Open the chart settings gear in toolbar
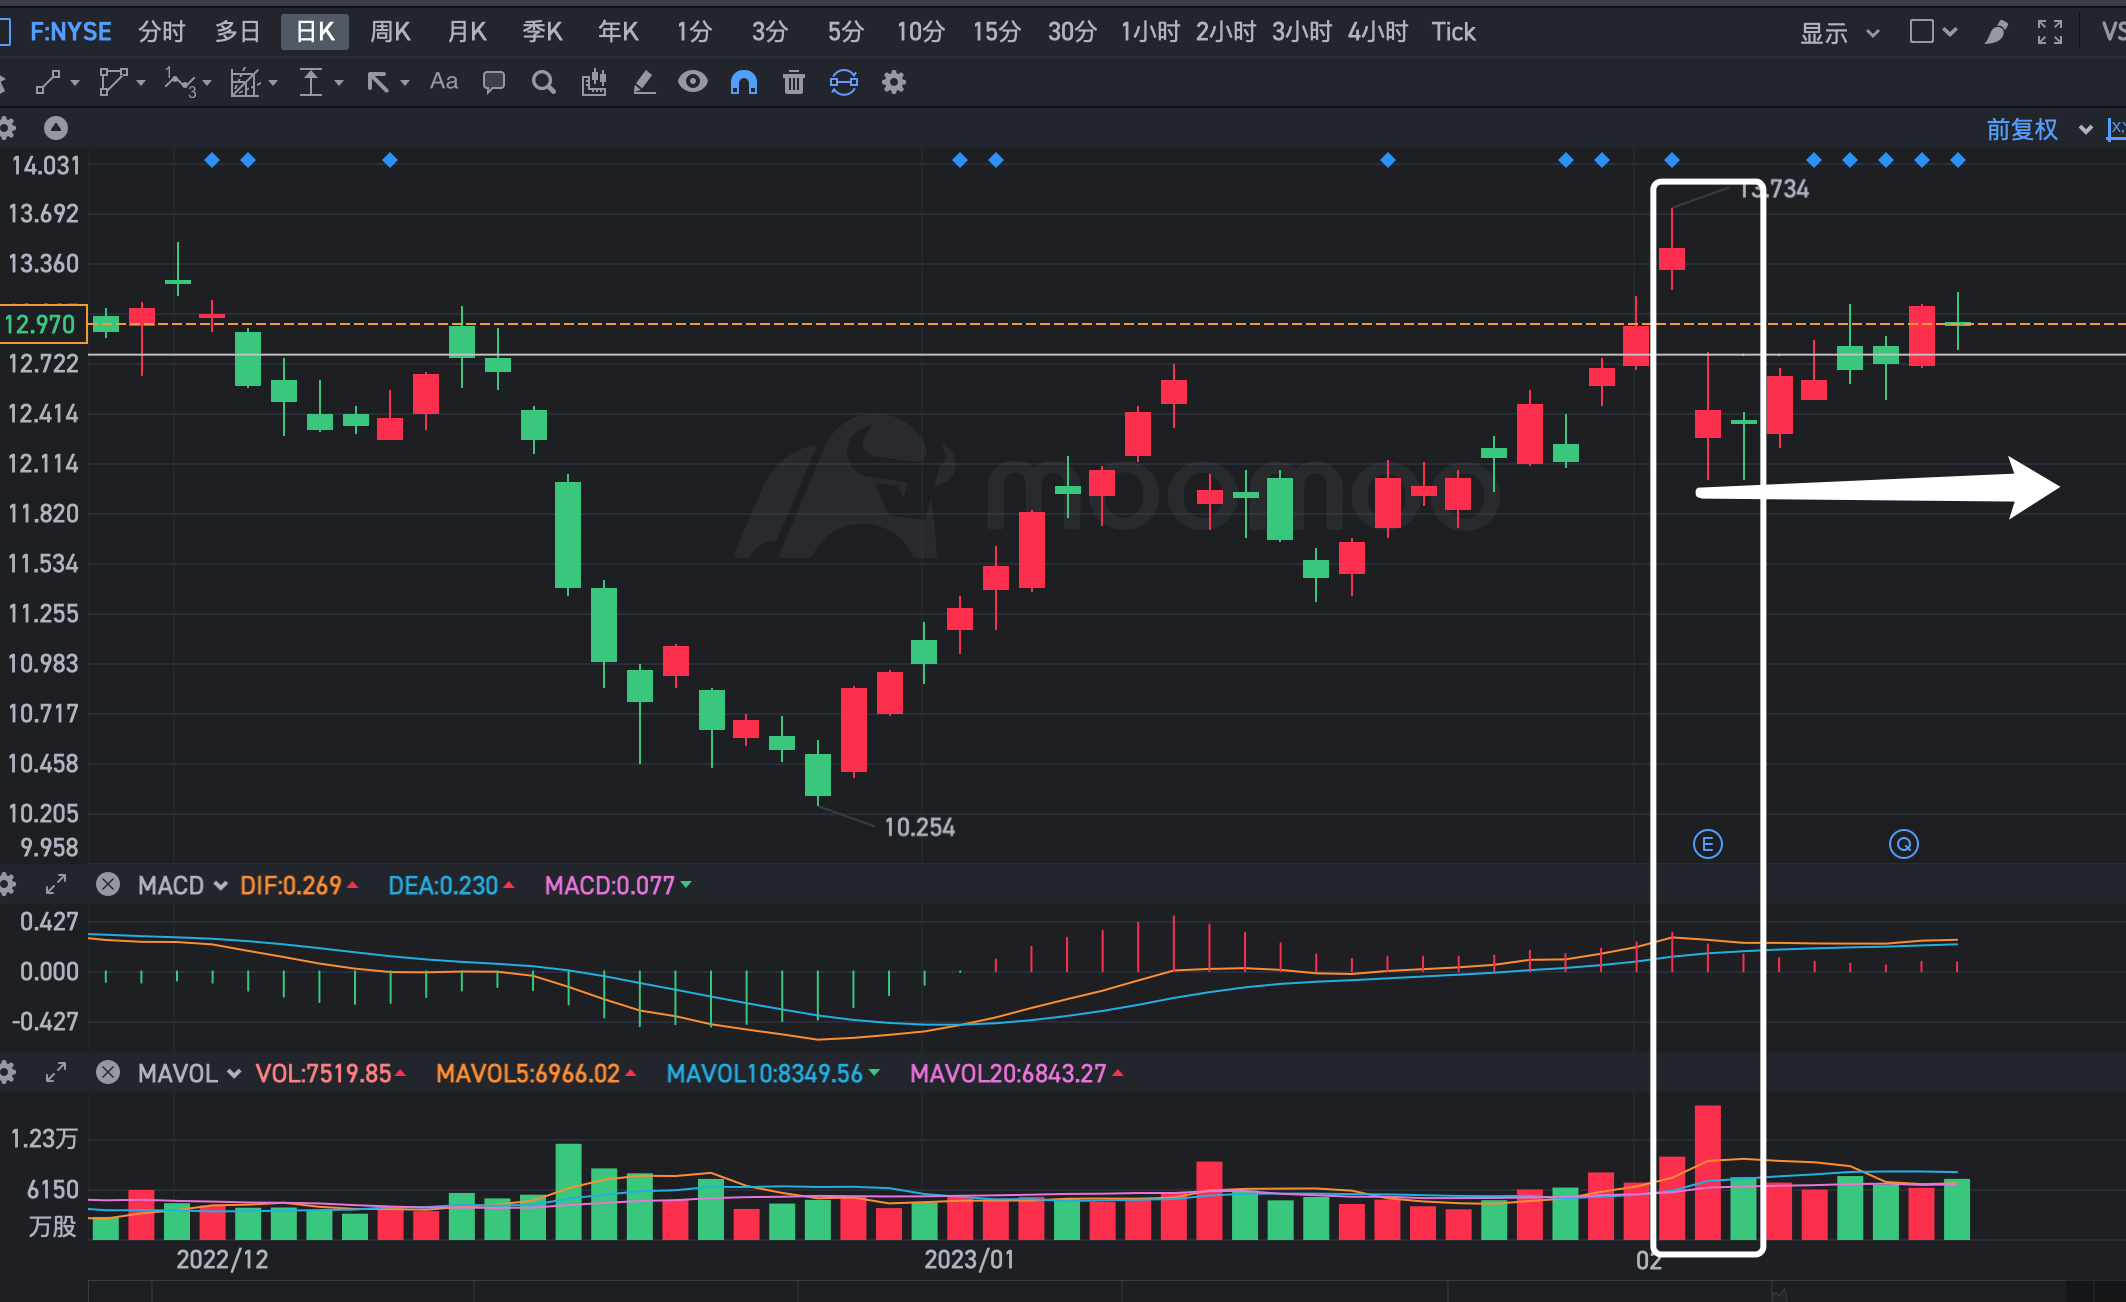Image resolution: width=2126 pixels, height=1302 pixels. tap(894, 82)
